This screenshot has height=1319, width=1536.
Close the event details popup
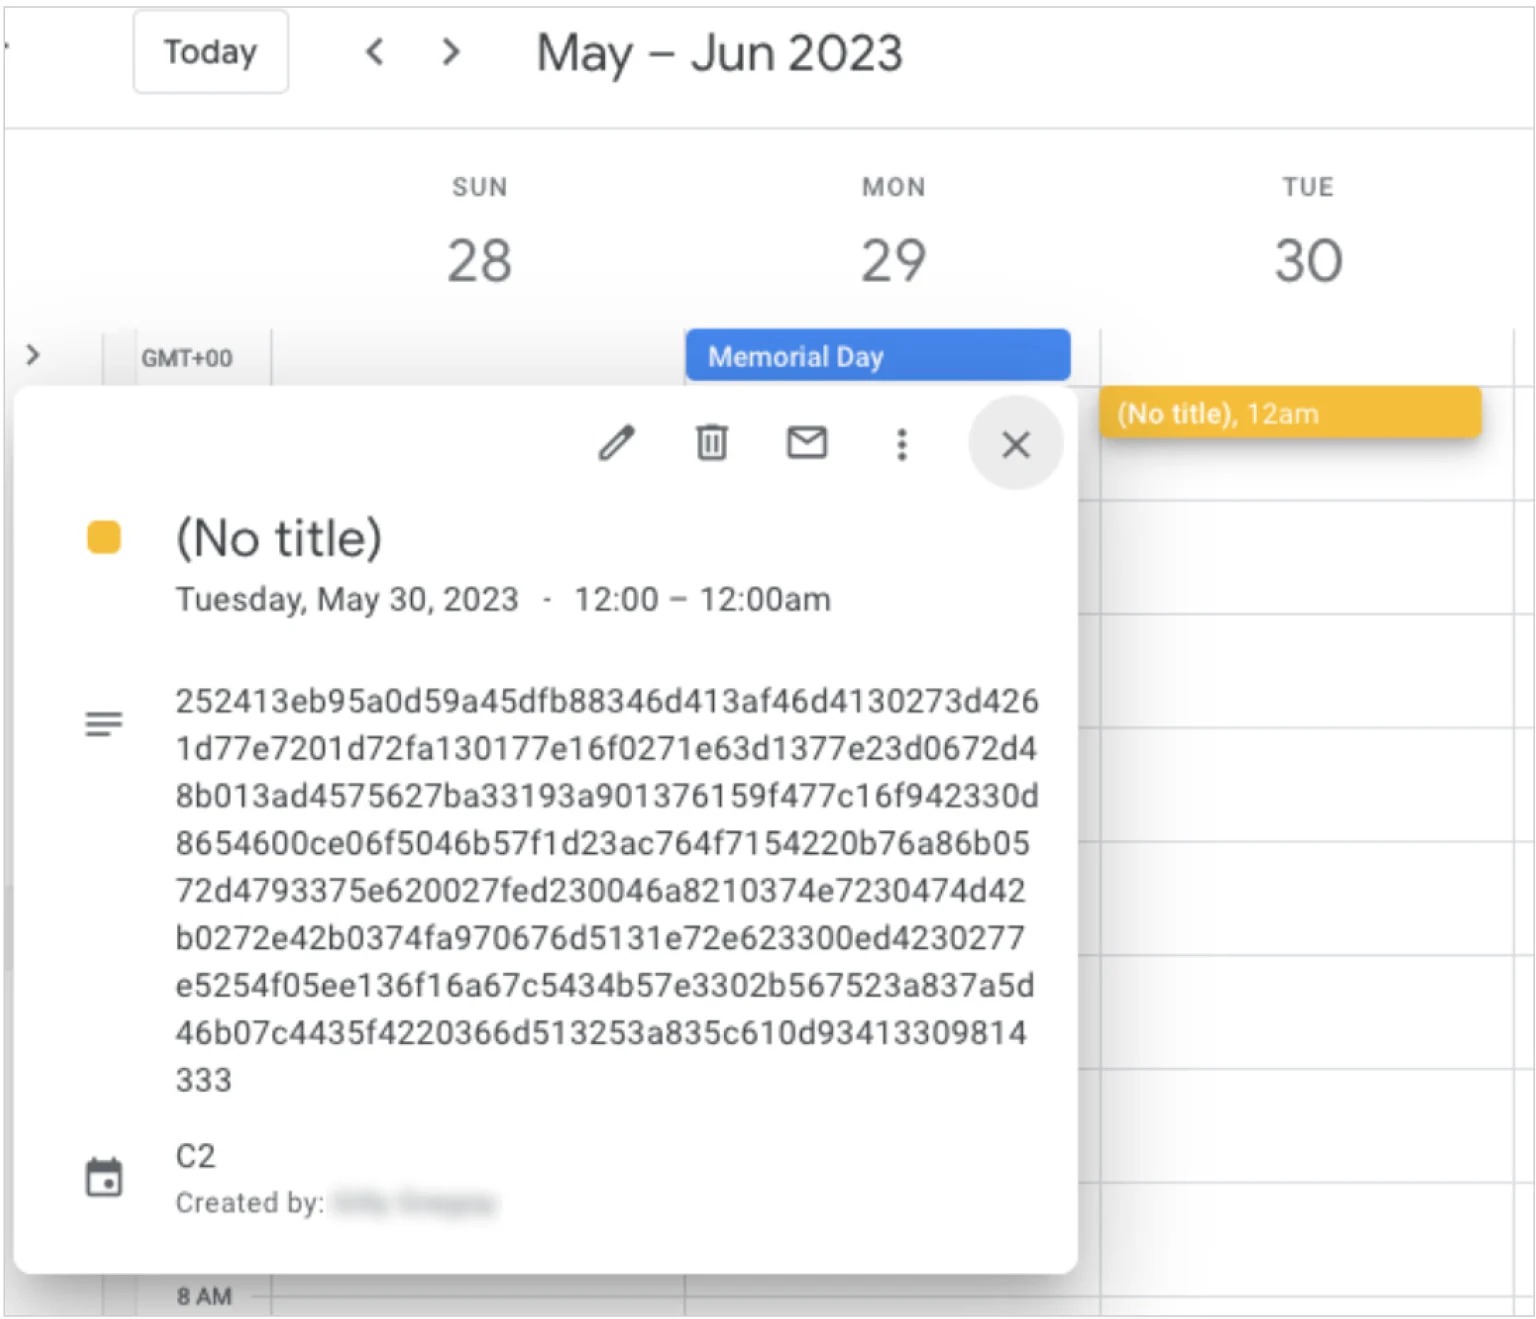pyautogui.click(x=1015, y=444)
